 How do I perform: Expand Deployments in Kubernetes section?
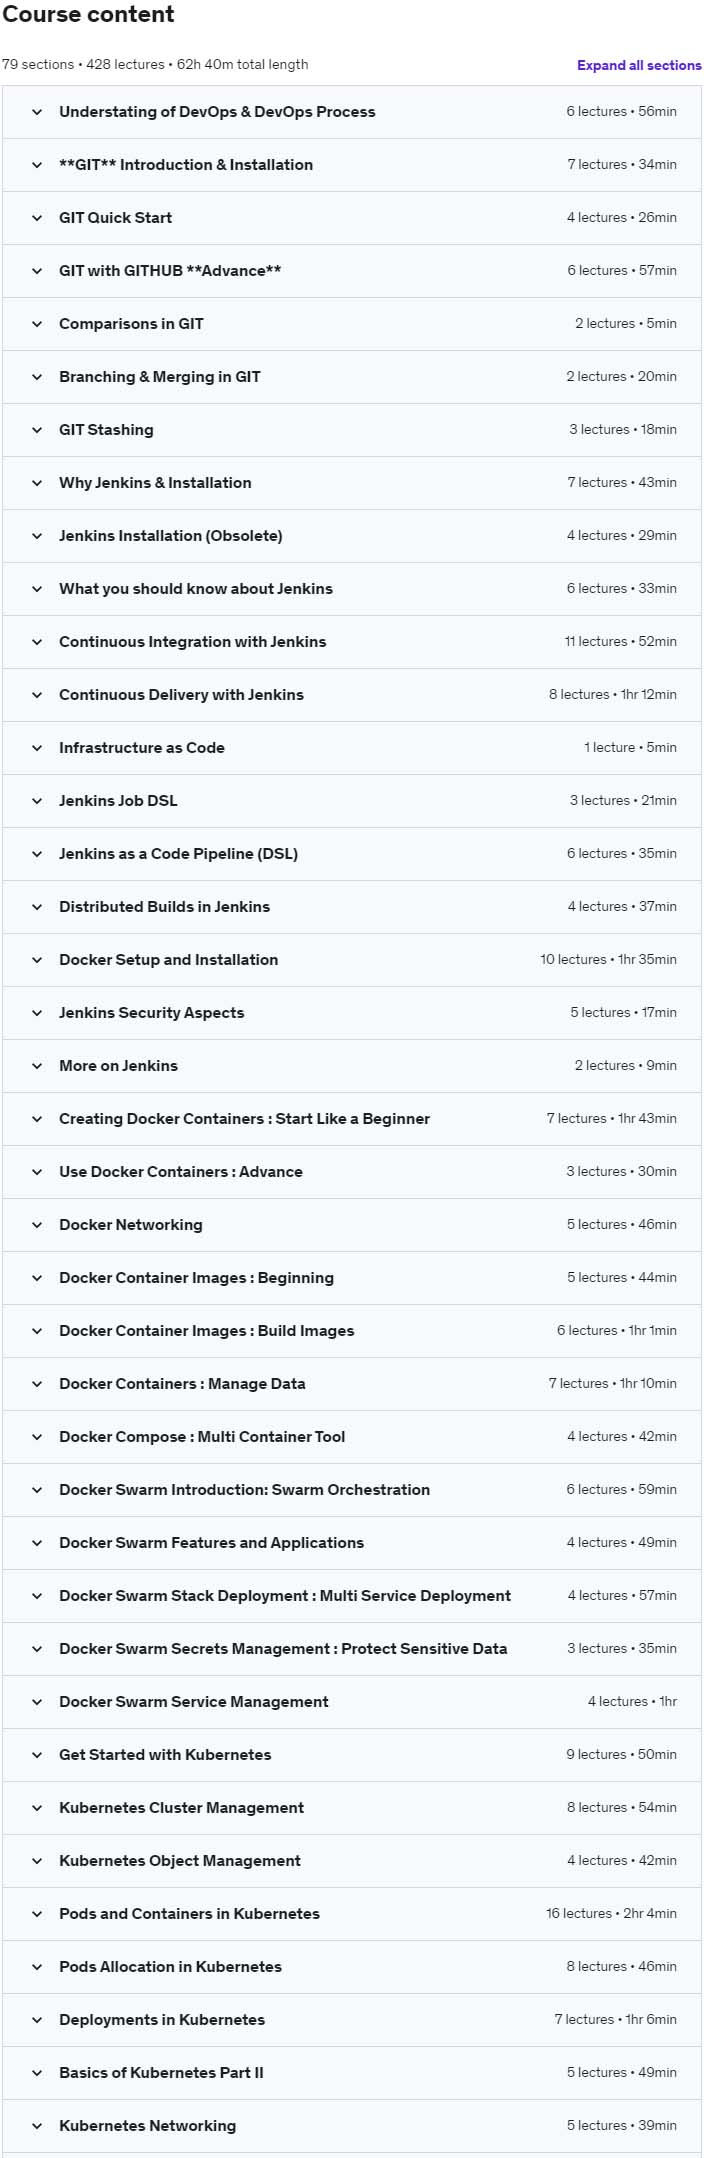click(x=352, y=2020)
